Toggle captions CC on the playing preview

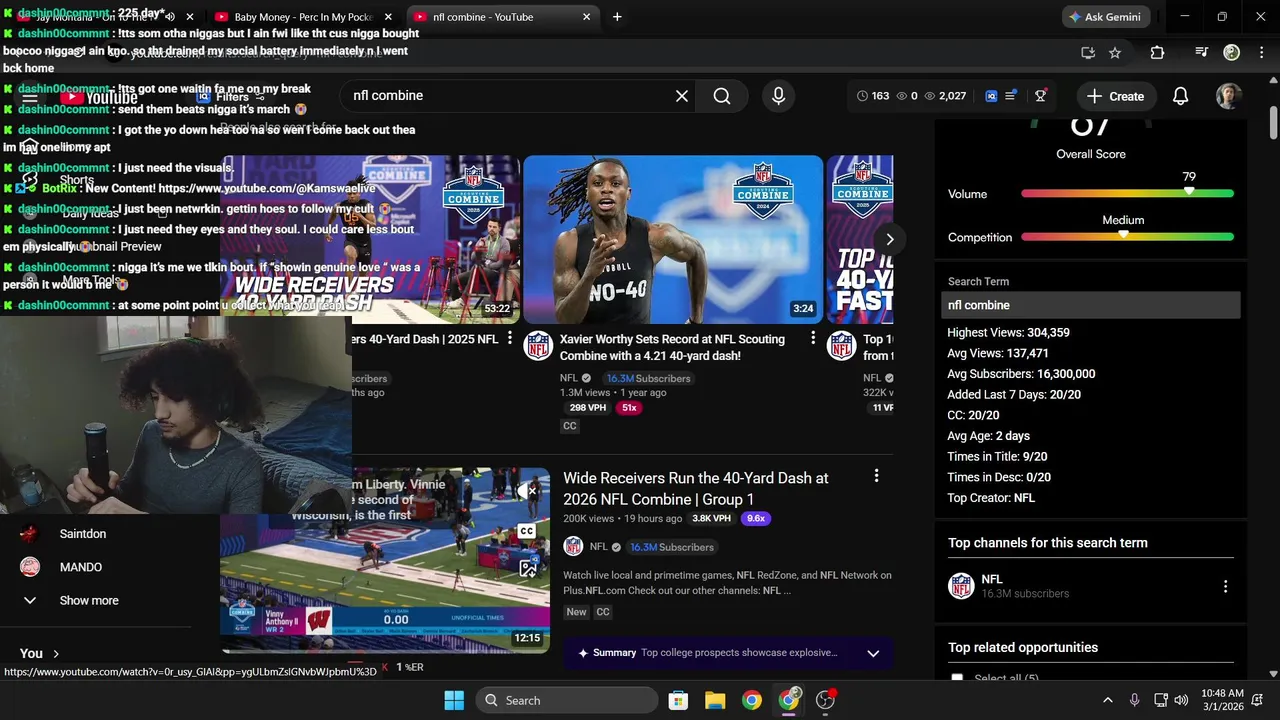[527, 531]
